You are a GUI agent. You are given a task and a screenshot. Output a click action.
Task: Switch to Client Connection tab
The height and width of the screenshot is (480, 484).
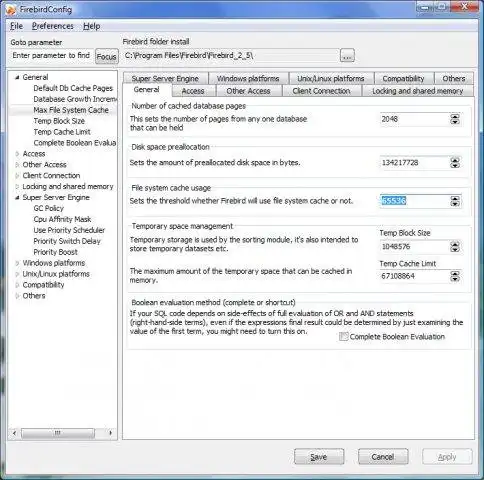click(x=322, y=91)
